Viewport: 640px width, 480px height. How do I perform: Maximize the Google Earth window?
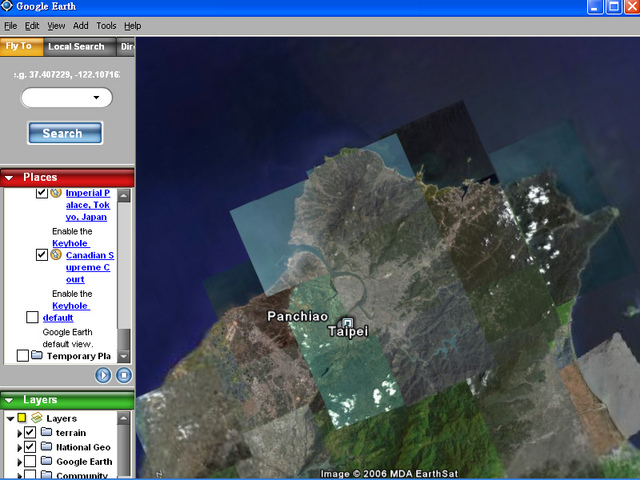click(613, 7)
